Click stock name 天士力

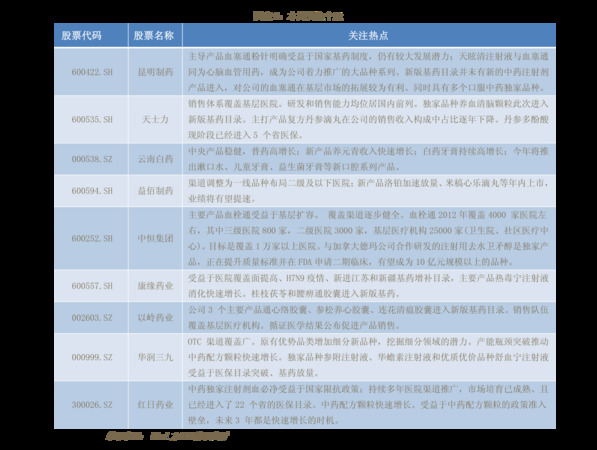[155, 119]
